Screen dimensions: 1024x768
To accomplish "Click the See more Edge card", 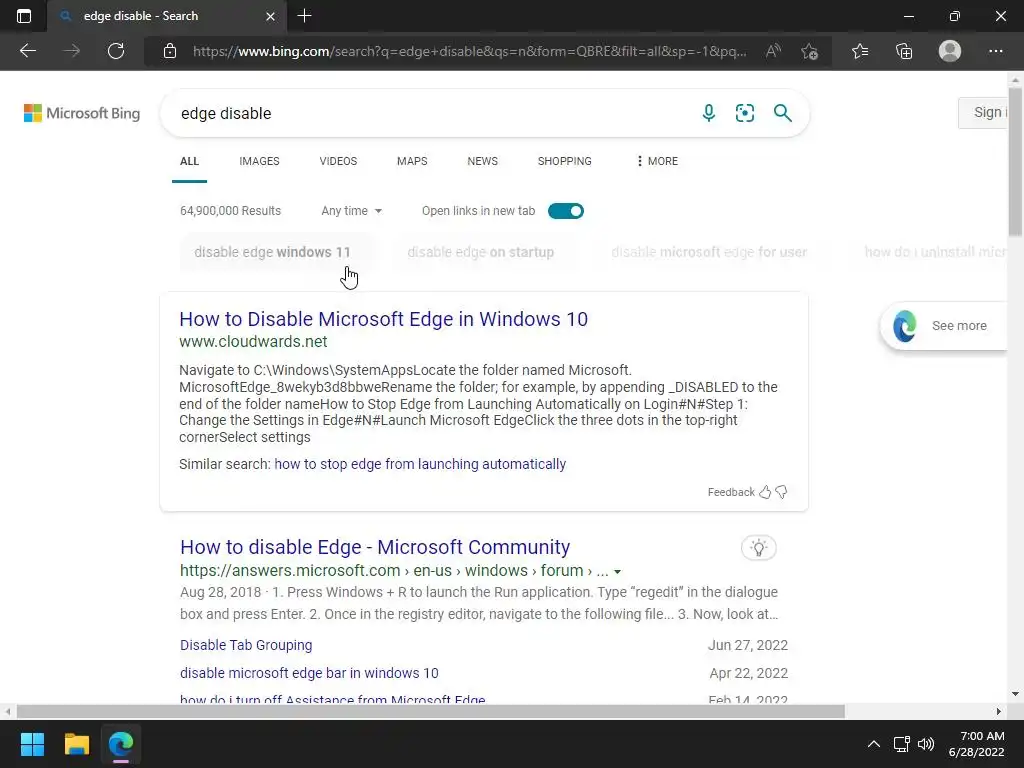I will (x=944, y=326).
